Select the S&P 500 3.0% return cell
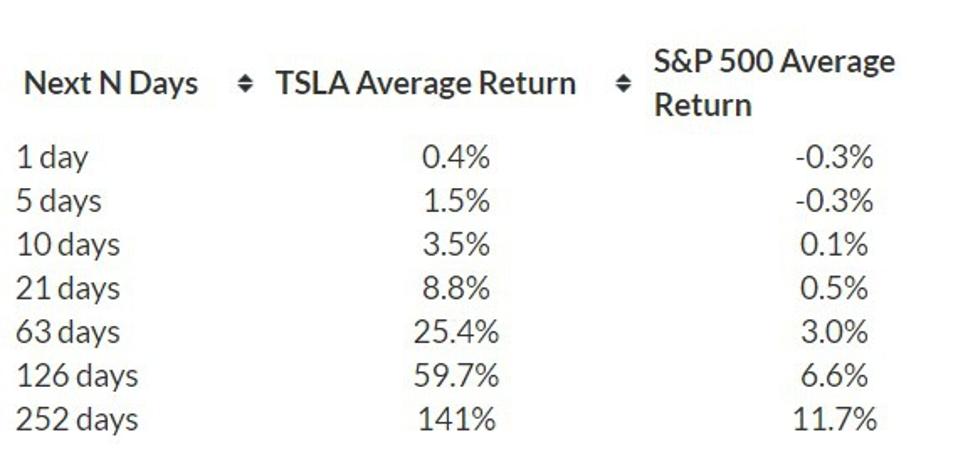Image resolution: width=958 pixels, height=464 pixels. 834,332
